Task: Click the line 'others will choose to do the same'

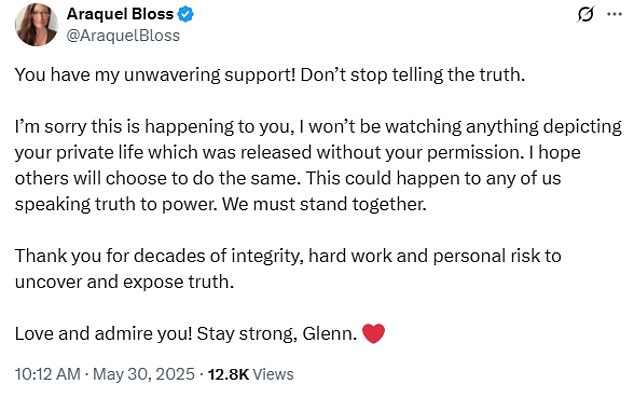Action: pos(288,178)
